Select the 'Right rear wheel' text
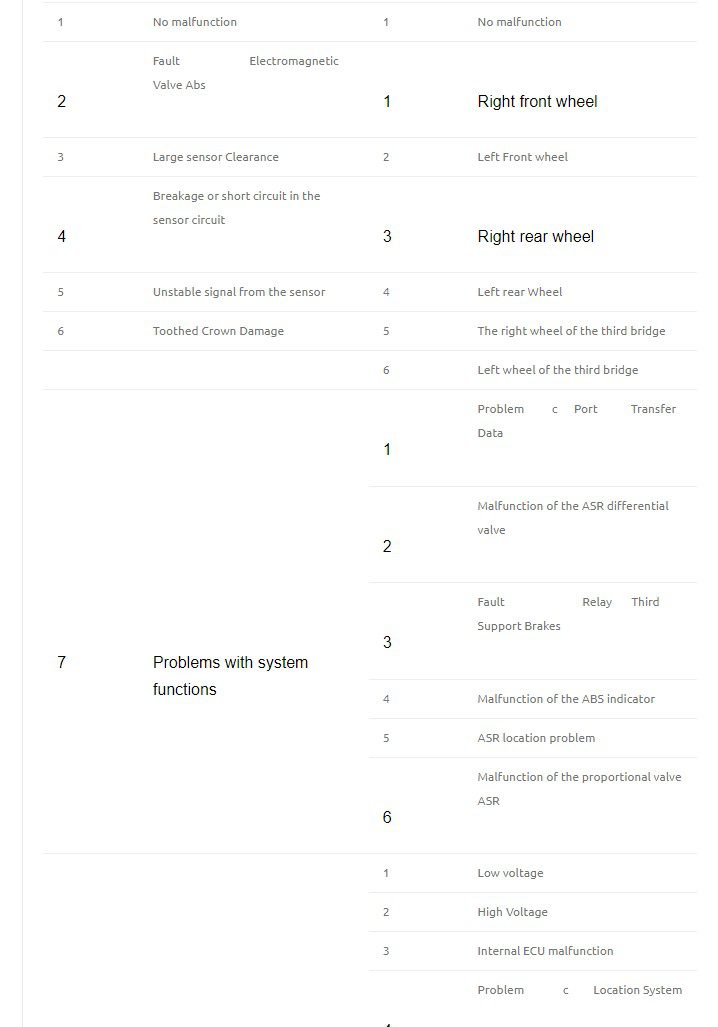The height and width of the screenshot is (1027, 718). [535, 237]
